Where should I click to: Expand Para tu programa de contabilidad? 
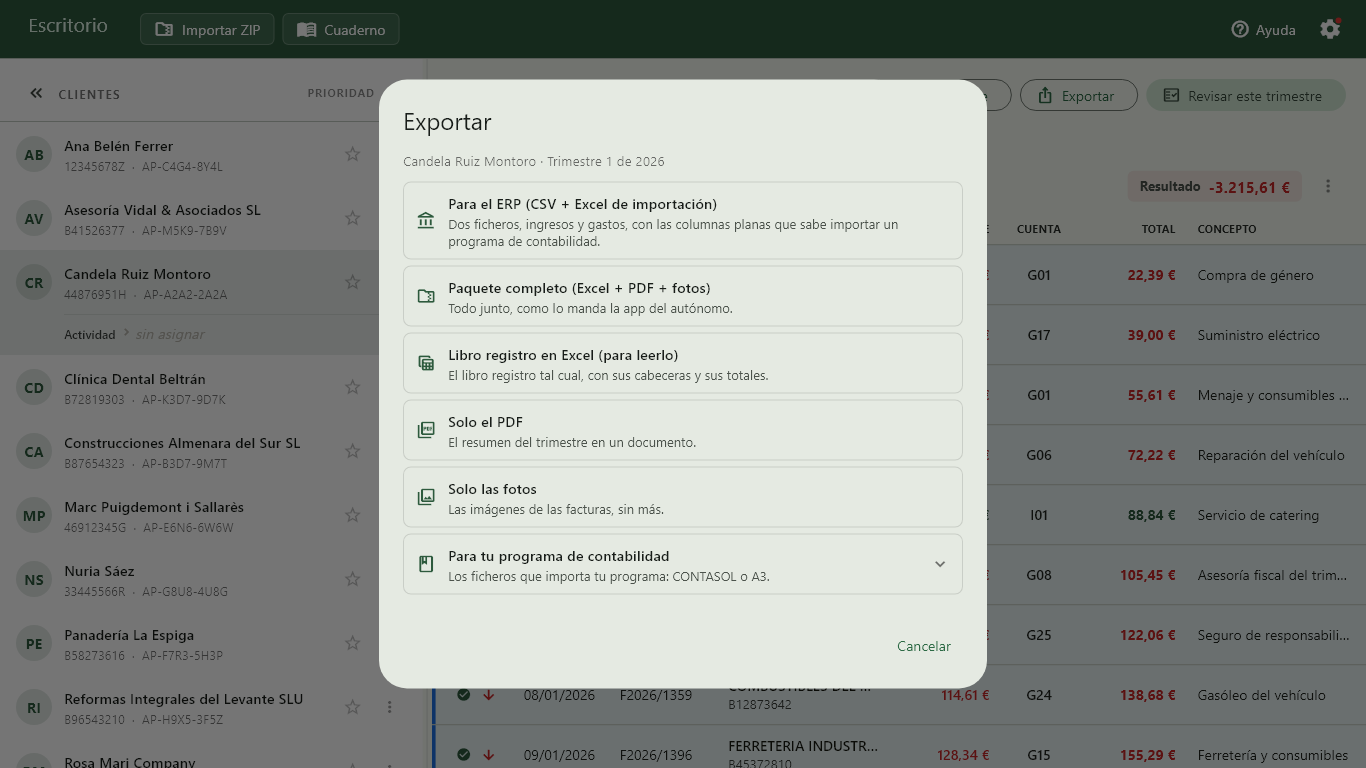point(683,564)
